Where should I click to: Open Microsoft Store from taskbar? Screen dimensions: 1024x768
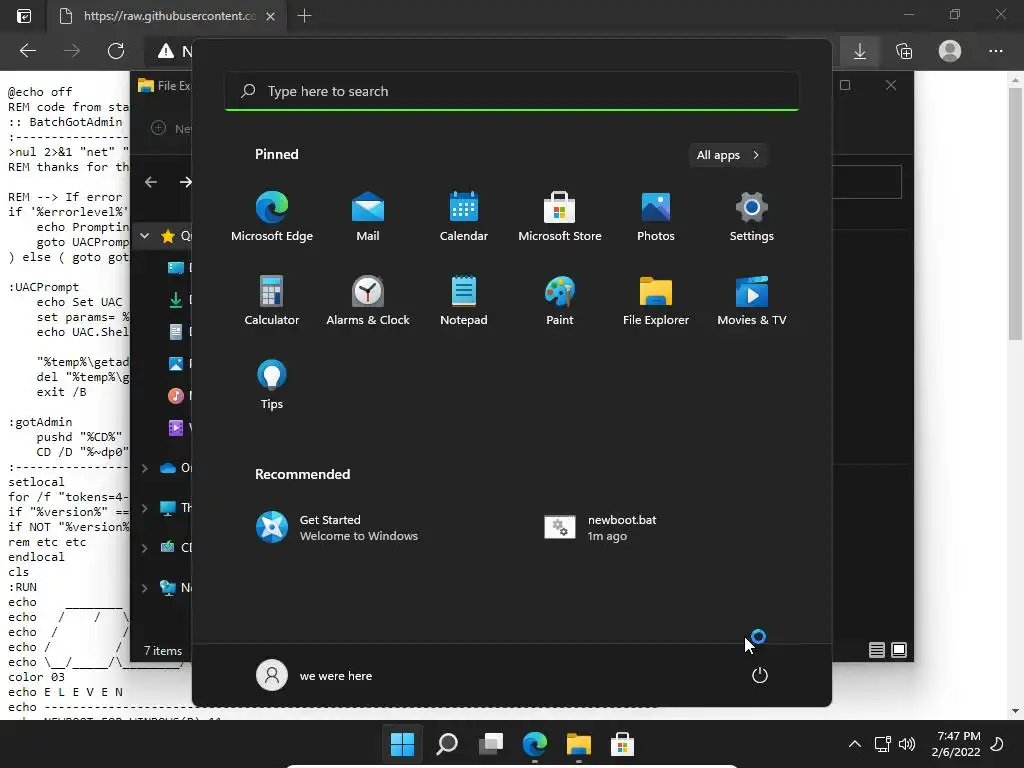[622, 744]
